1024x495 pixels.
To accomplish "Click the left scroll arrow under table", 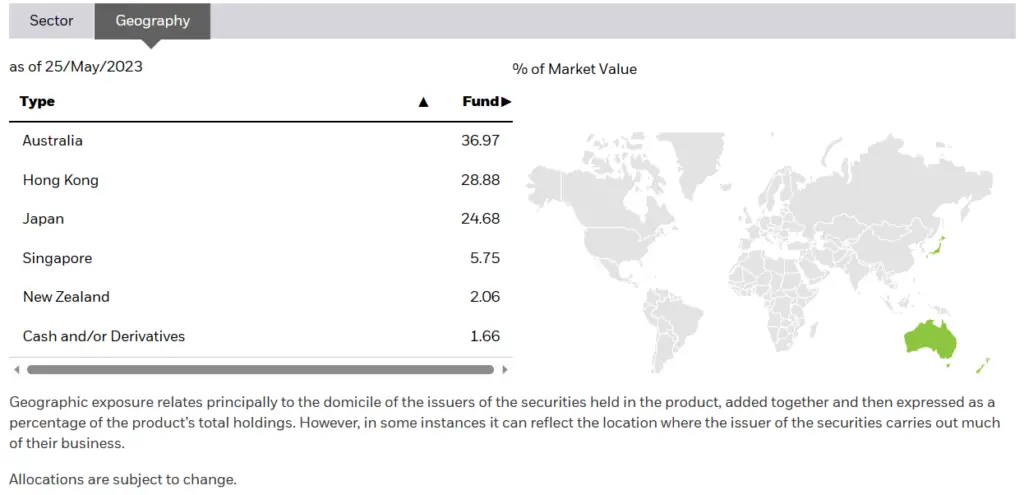I will (x=17, y=370).
